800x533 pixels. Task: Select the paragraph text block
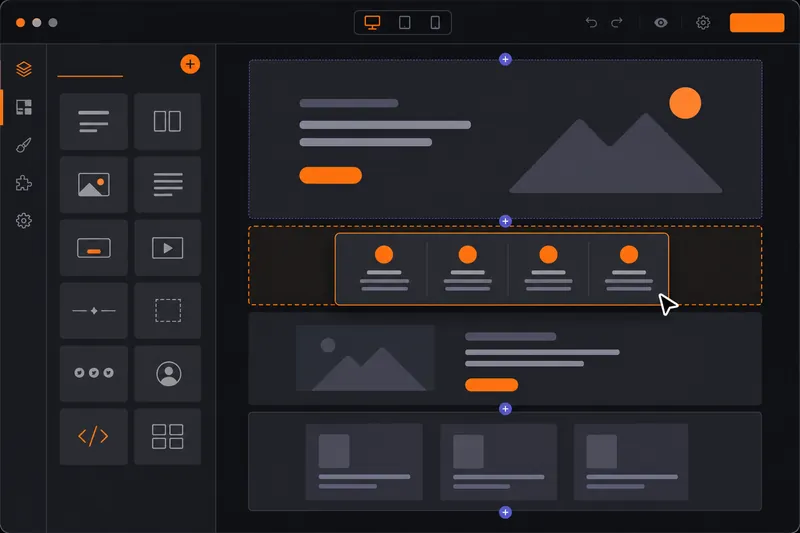point(167,185)
